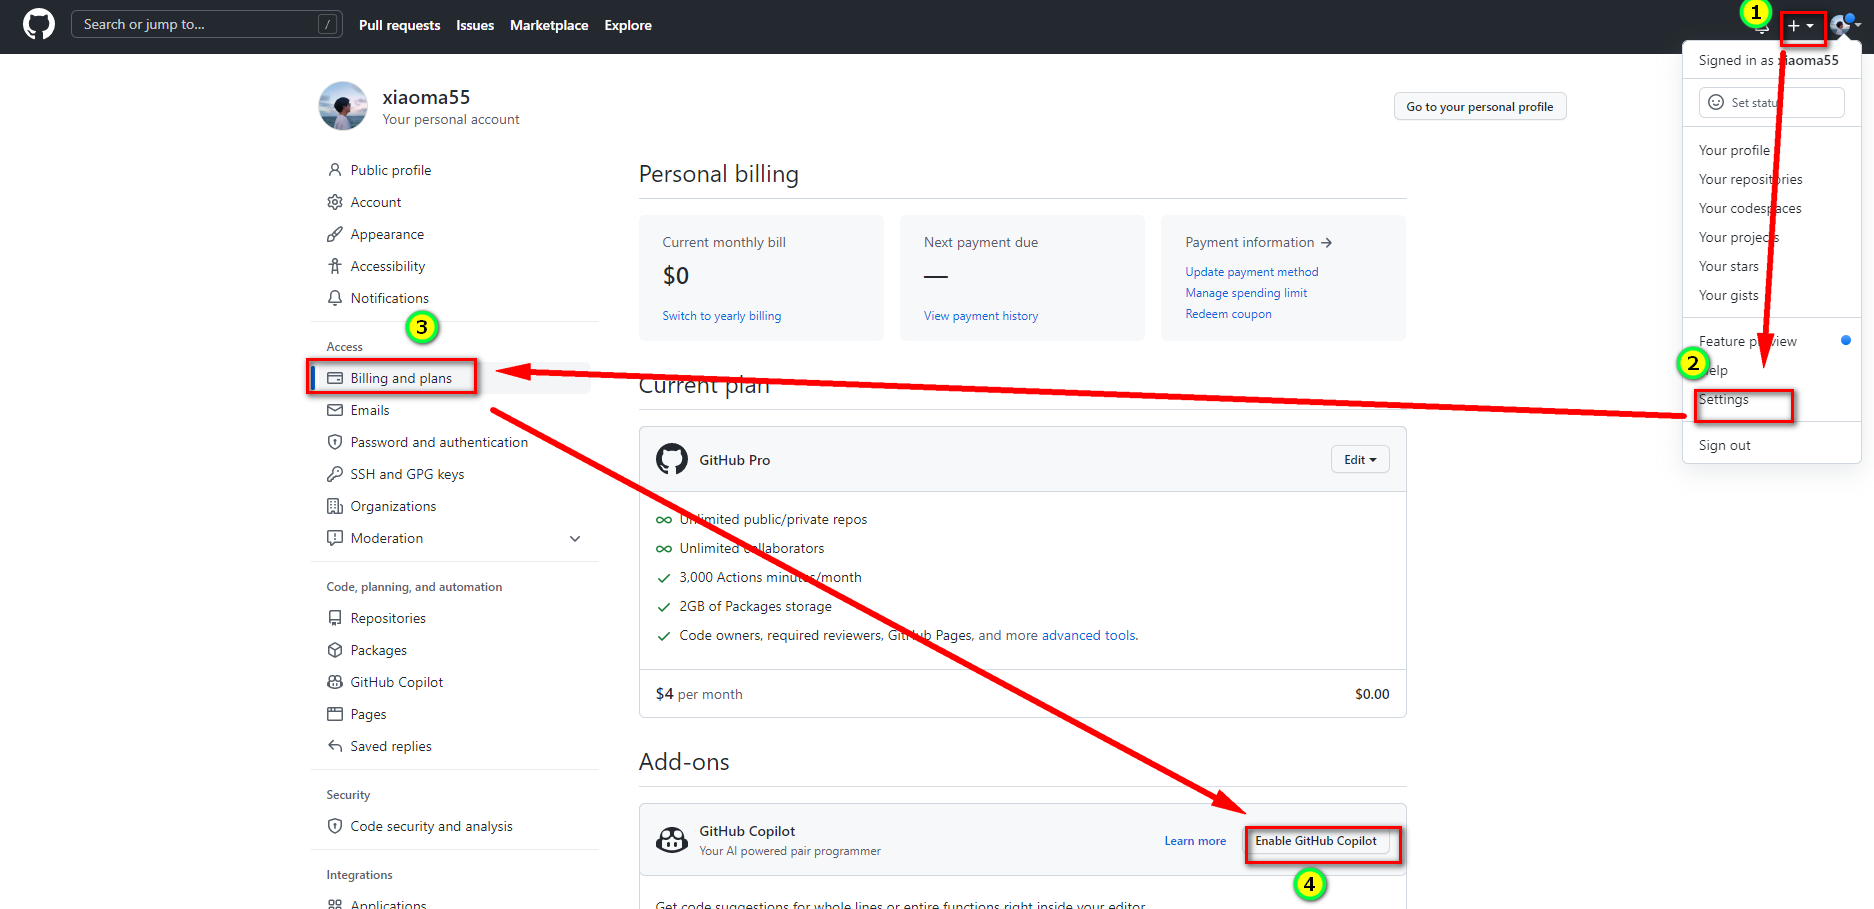The height and width of the screenshot is (909, 1874).
Task: Click Go to your personal profile
Action: tap(1479, 107)
